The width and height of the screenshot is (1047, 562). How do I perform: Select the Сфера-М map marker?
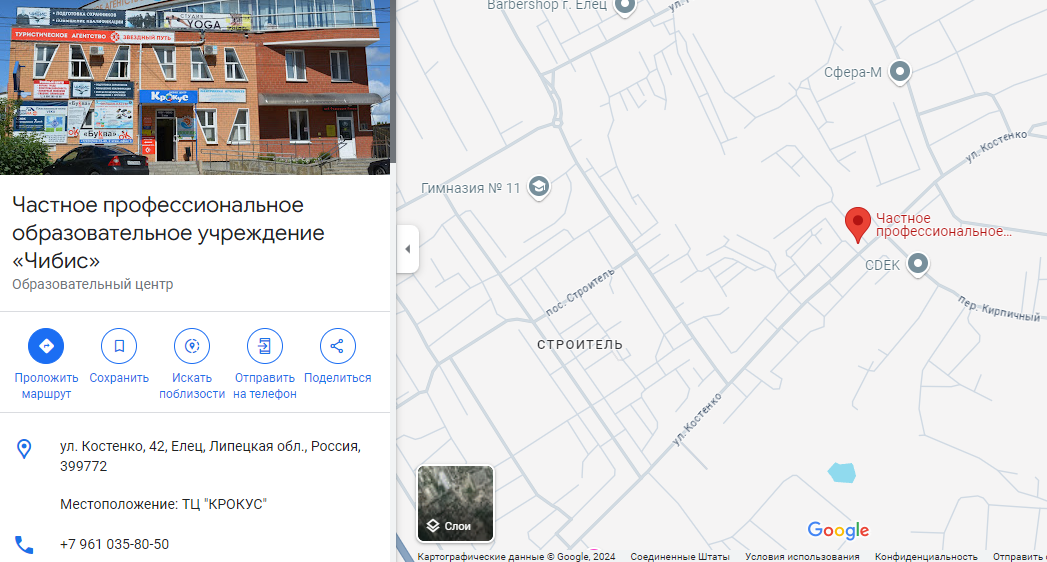[900, 71]
